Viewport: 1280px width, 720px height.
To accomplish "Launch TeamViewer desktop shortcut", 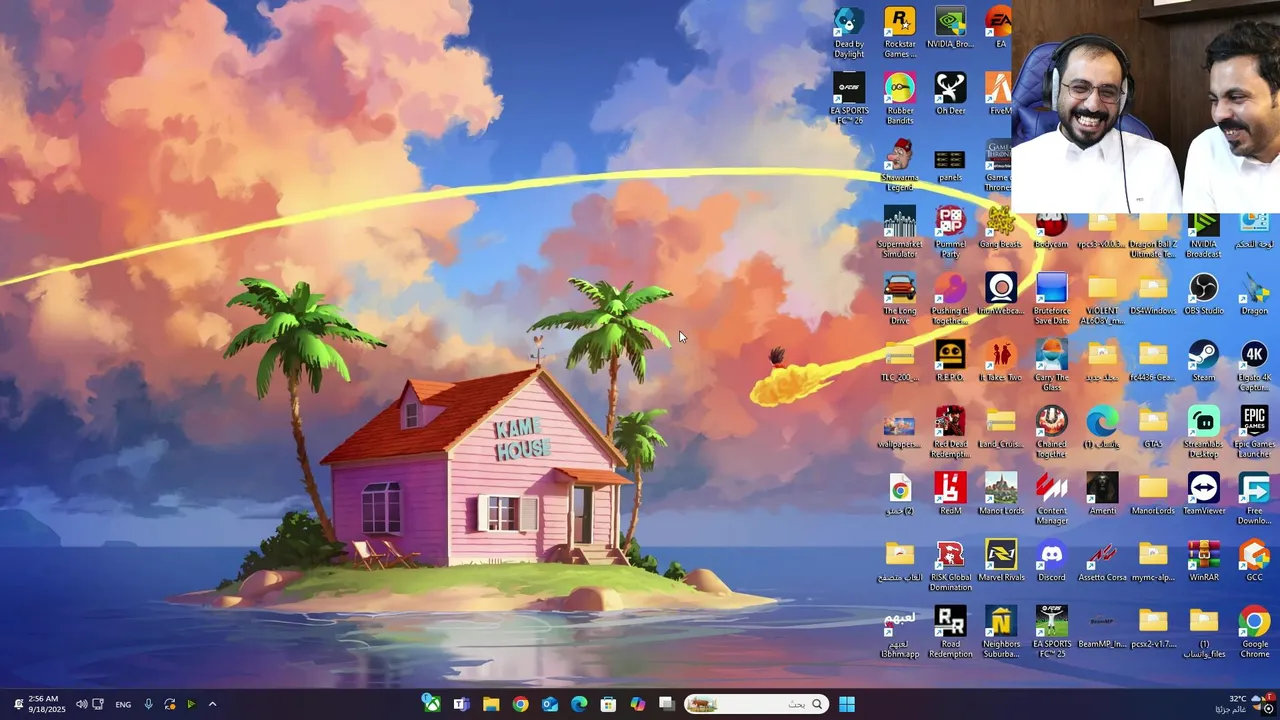I will point(1203,494).
